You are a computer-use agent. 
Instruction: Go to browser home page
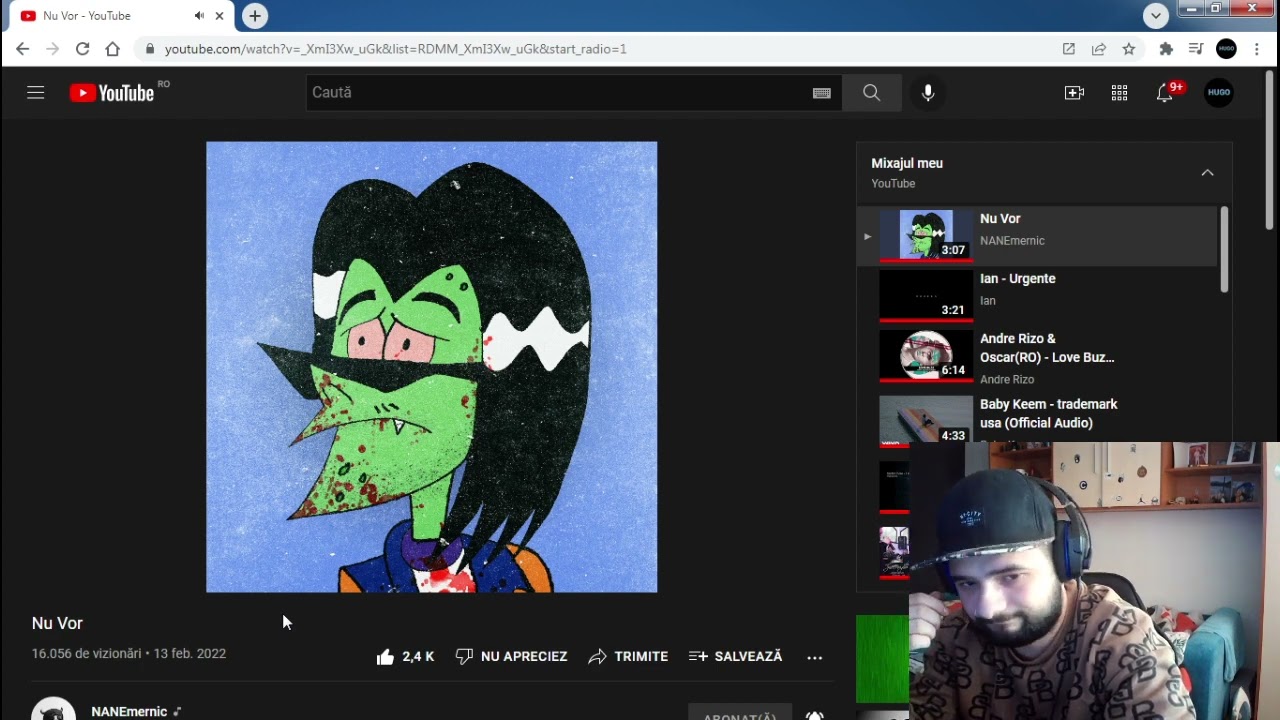point(112,48)
